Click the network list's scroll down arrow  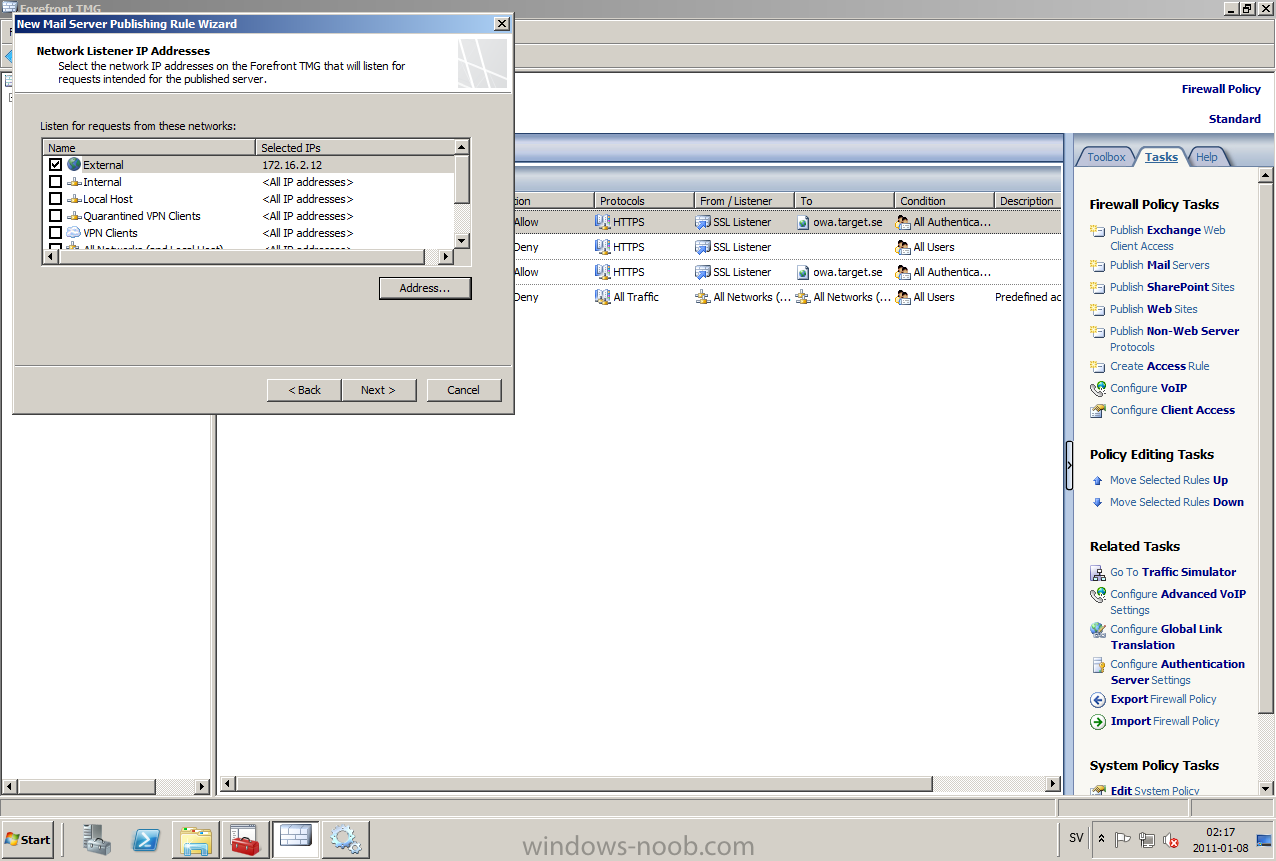coord(461,241)
